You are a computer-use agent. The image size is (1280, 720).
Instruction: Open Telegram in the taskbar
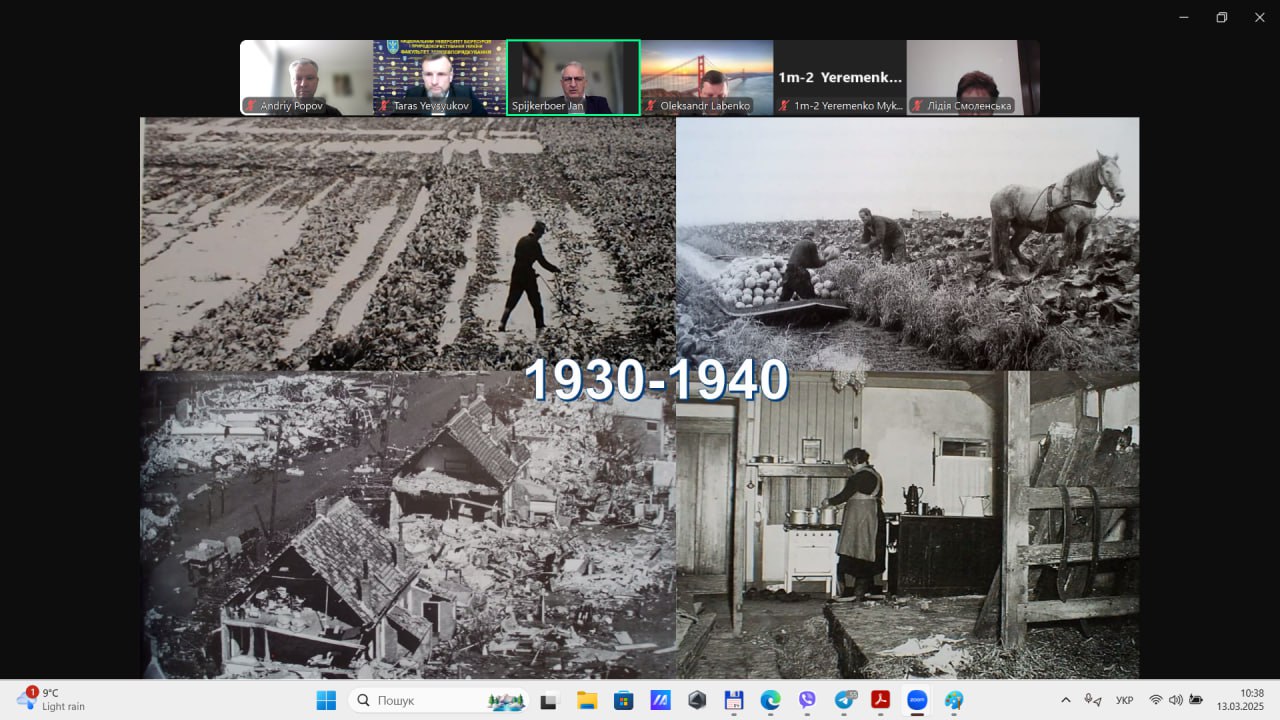tap(844, 700)
